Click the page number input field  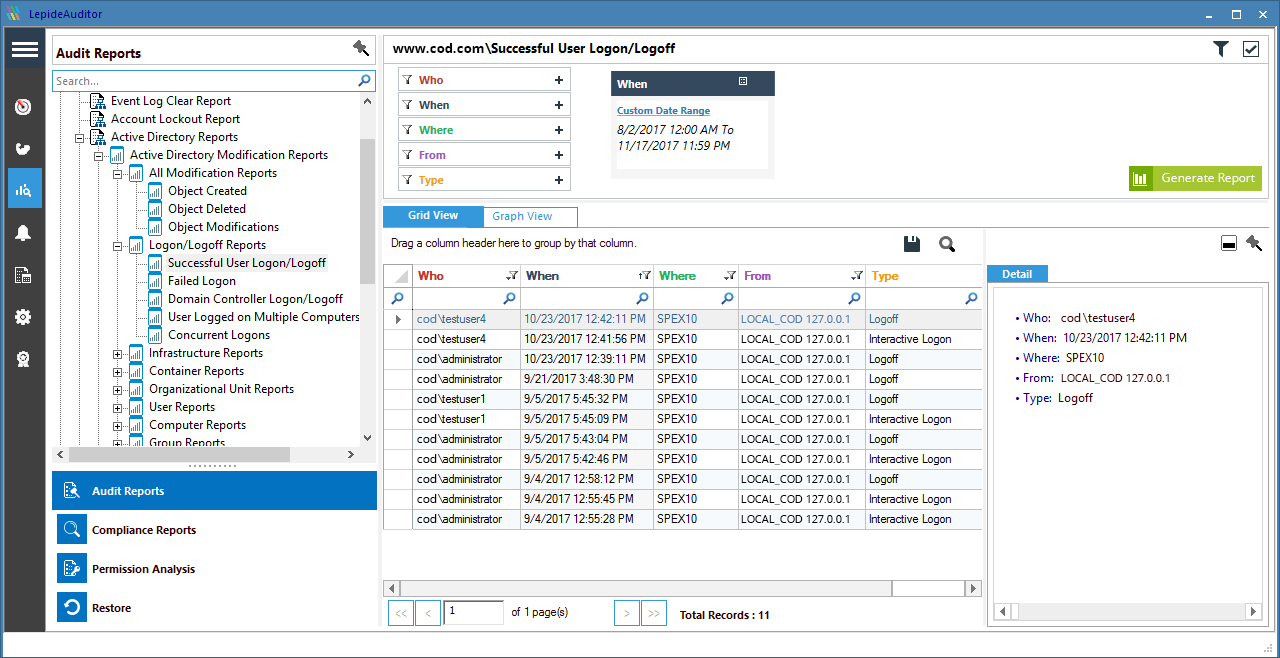[x=473, y=612]
